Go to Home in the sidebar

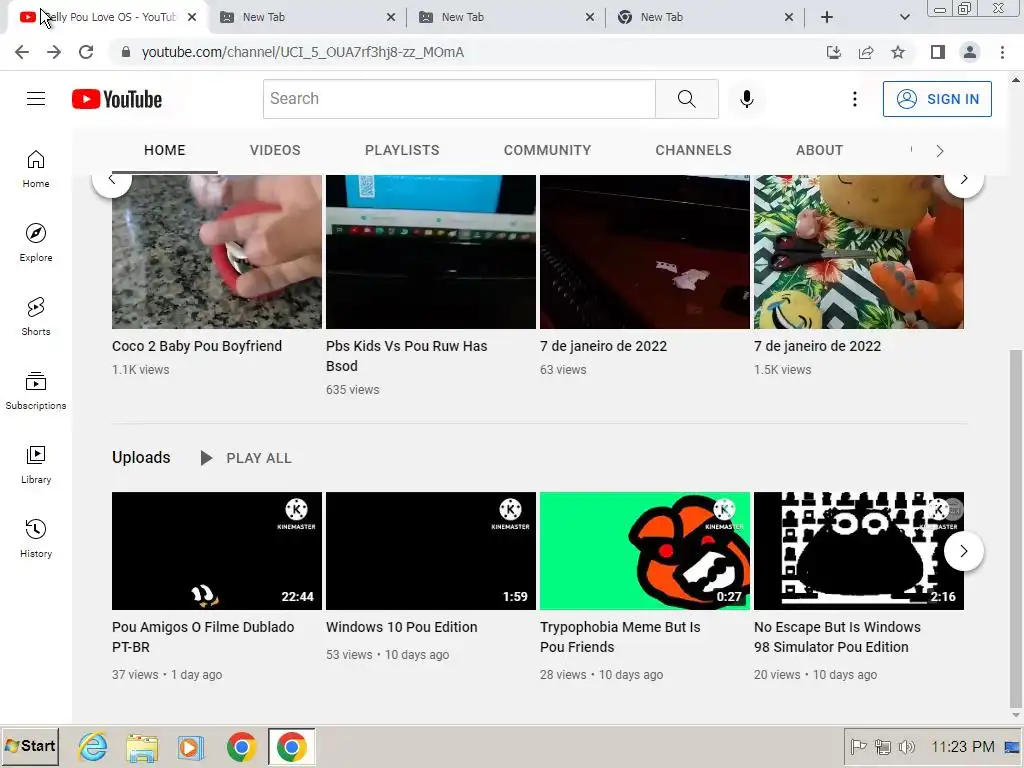click(x=36, y=169)
